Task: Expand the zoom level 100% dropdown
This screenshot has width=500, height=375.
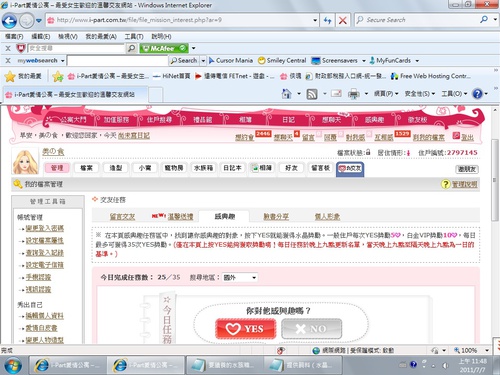Action: (x=487, y=350)
